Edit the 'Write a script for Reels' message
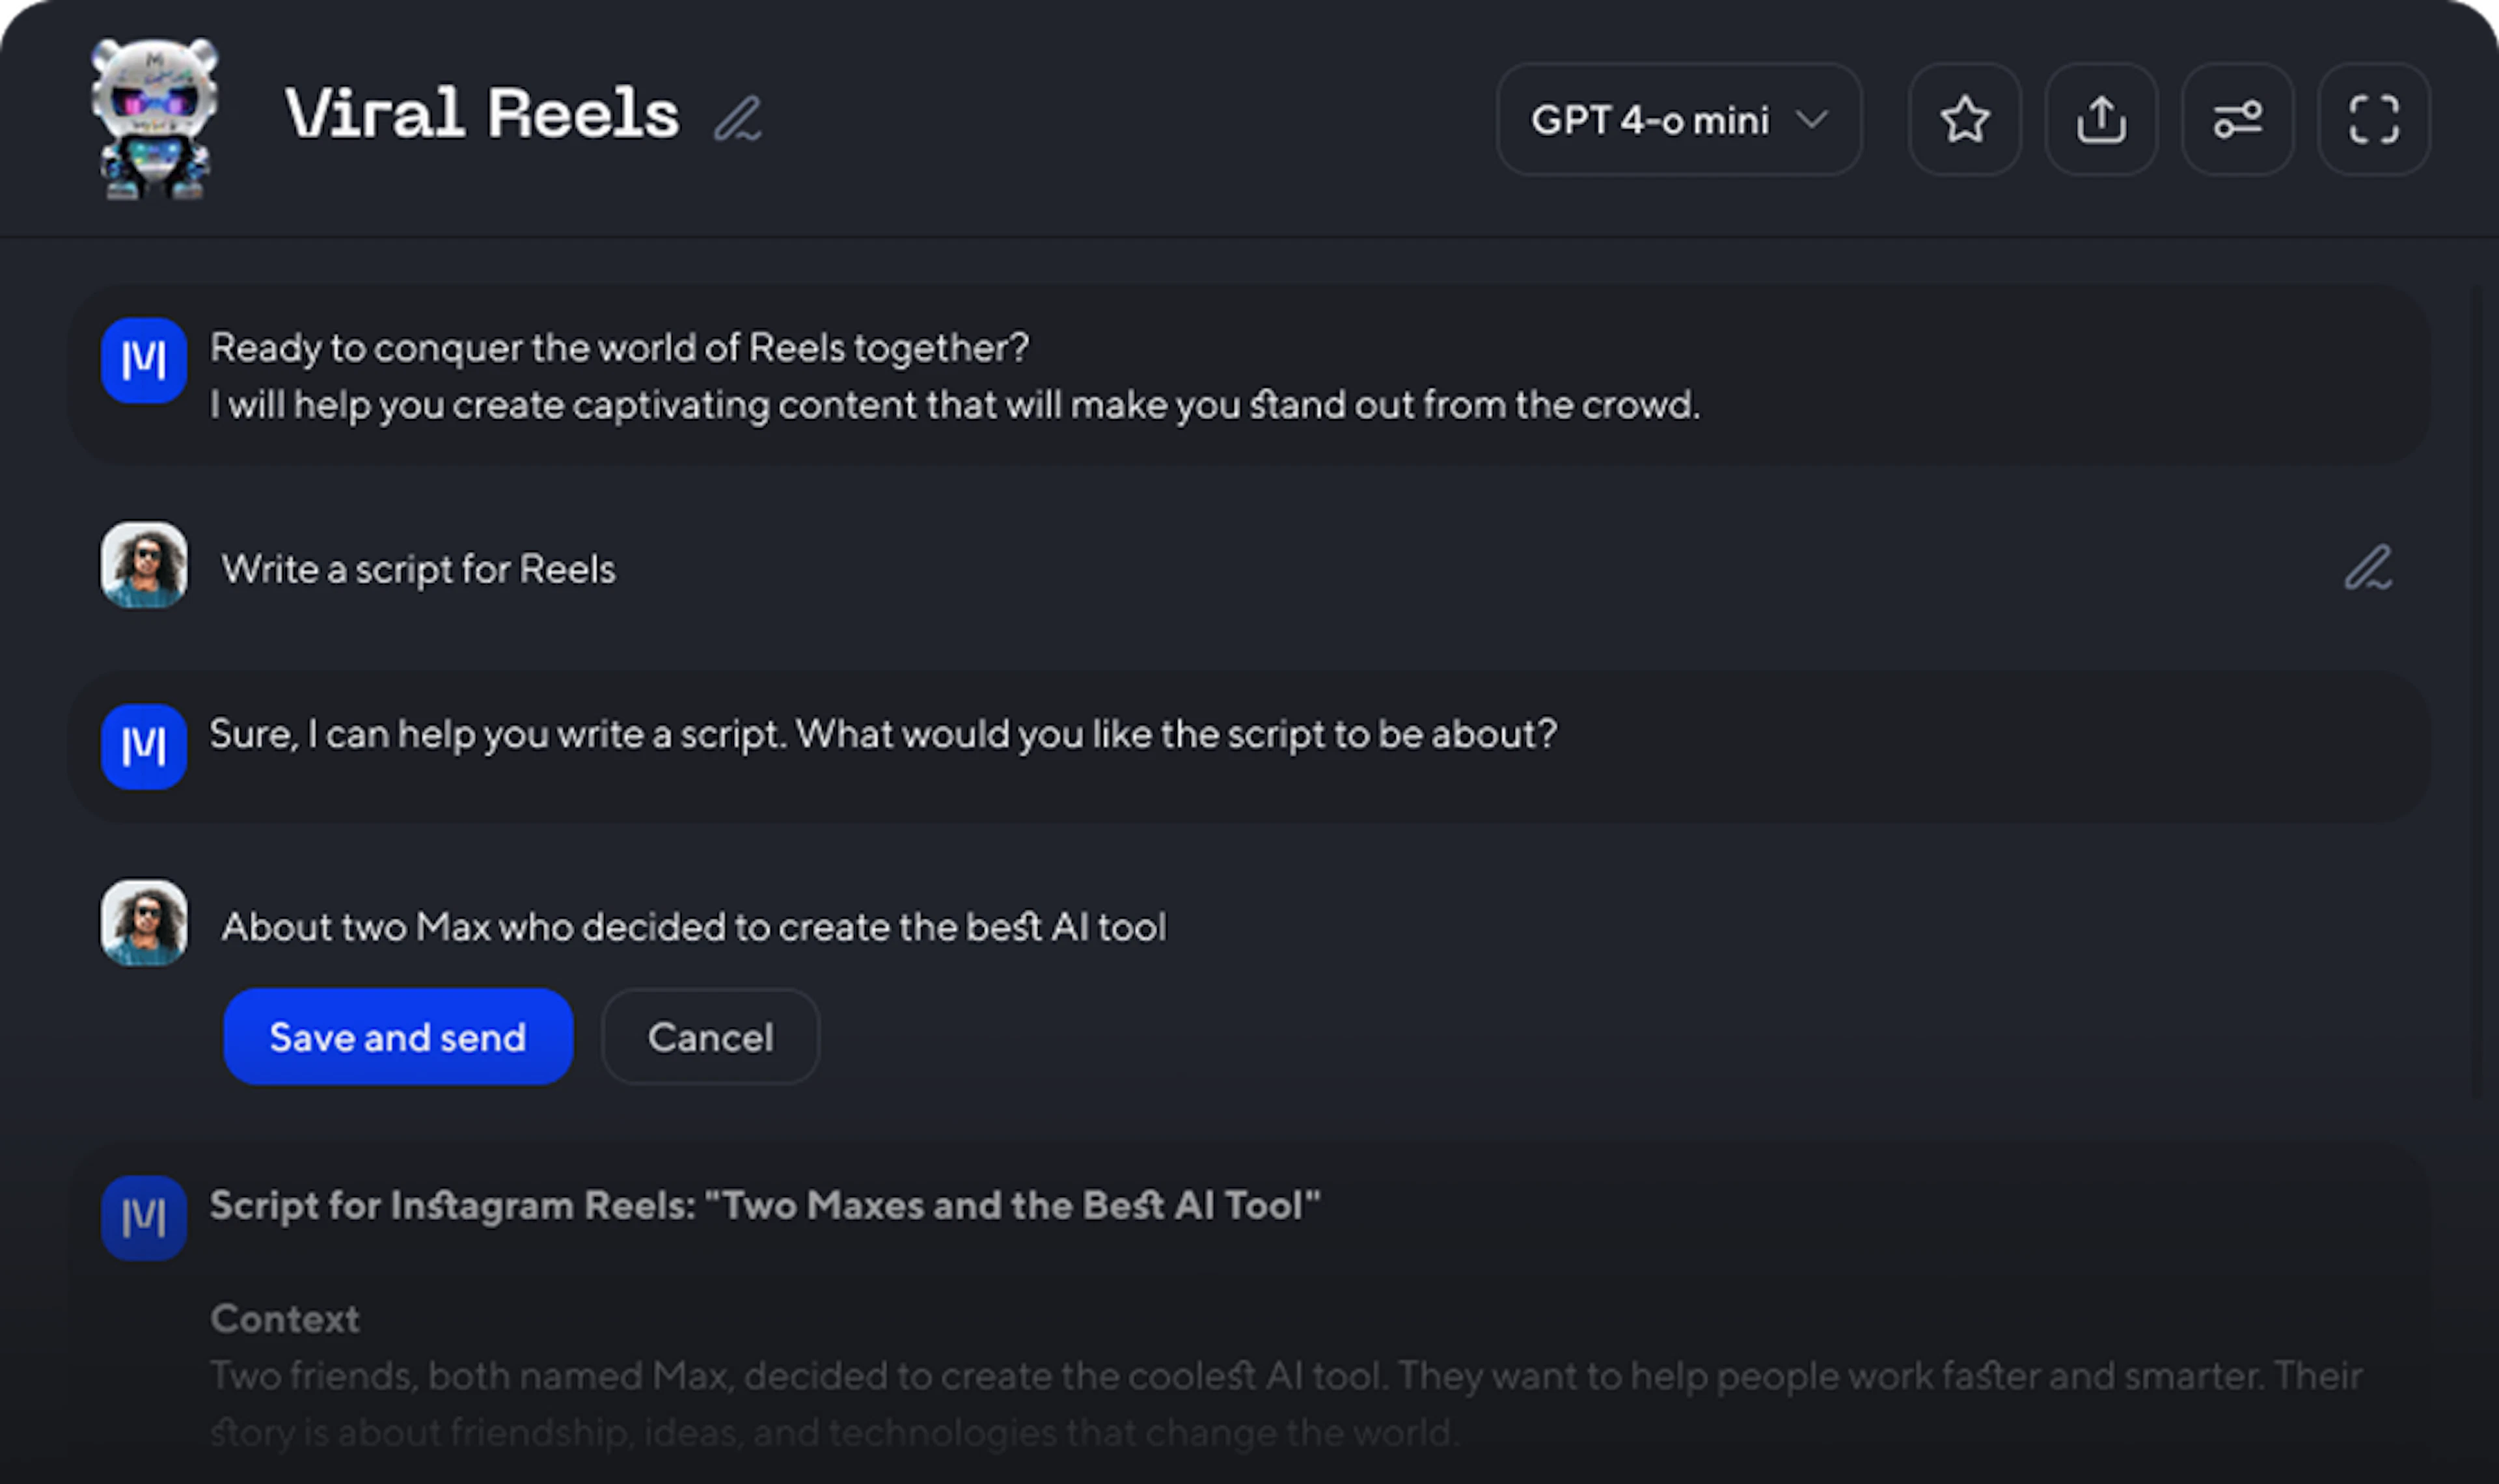Image resolution: width=2499 pixels, height=1484 pixels. pos(2367,568)
